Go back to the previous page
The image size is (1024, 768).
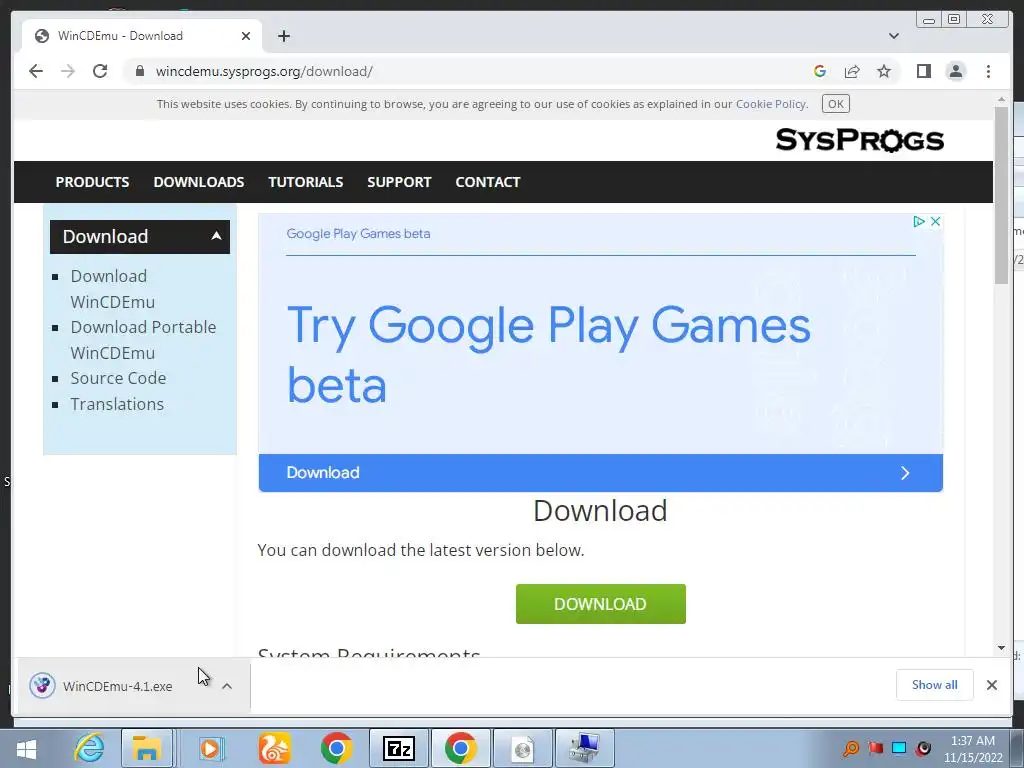36,71
